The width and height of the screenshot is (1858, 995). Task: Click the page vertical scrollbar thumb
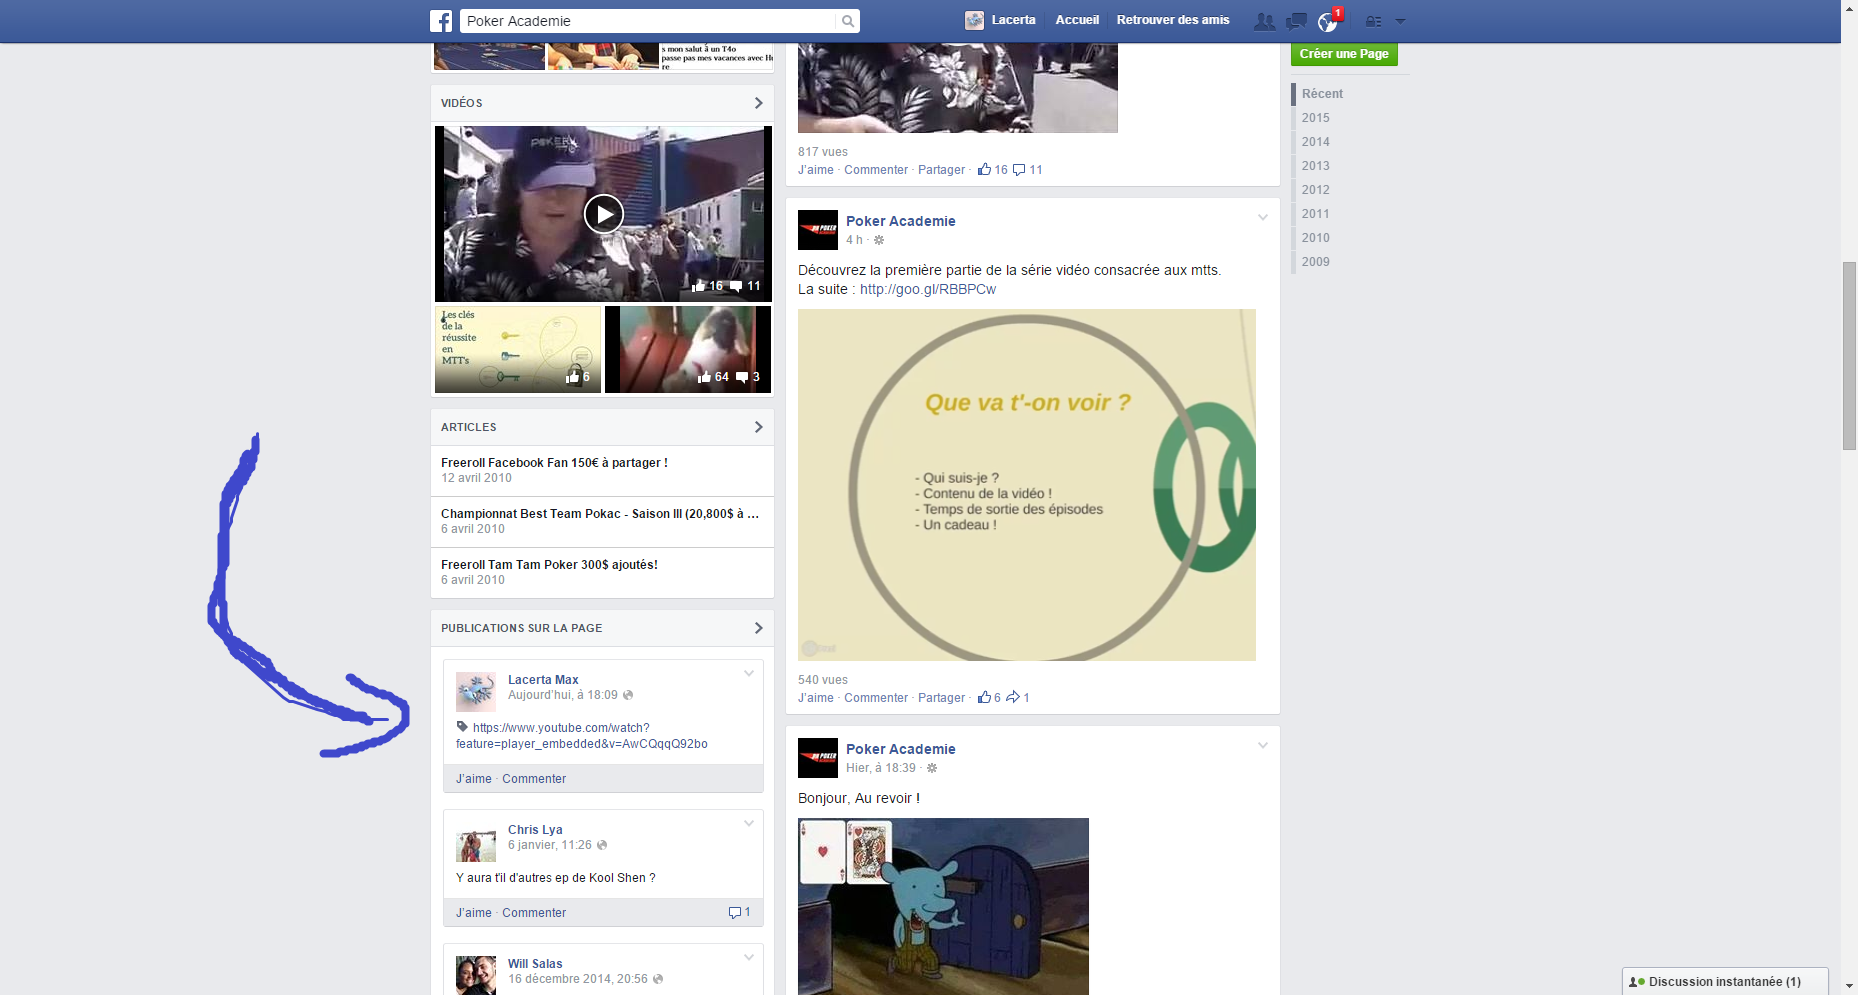click(1849, 356)
